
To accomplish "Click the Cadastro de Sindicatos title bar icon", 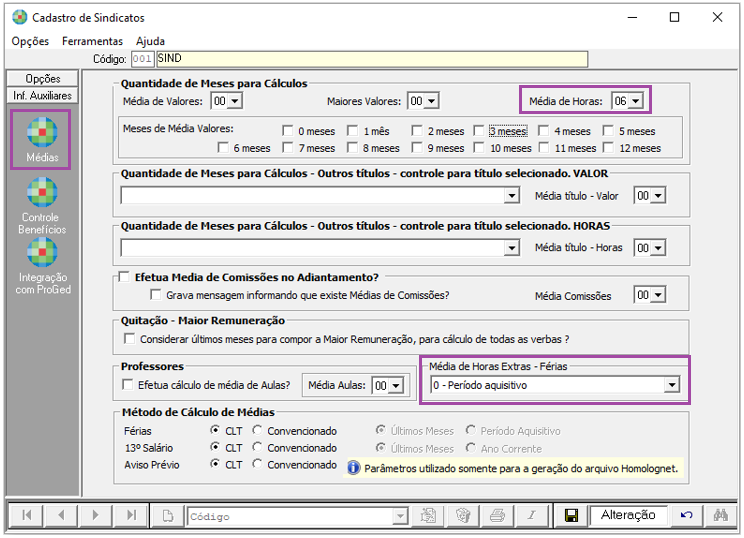I will pyautogui.click(x=20, y=18).
